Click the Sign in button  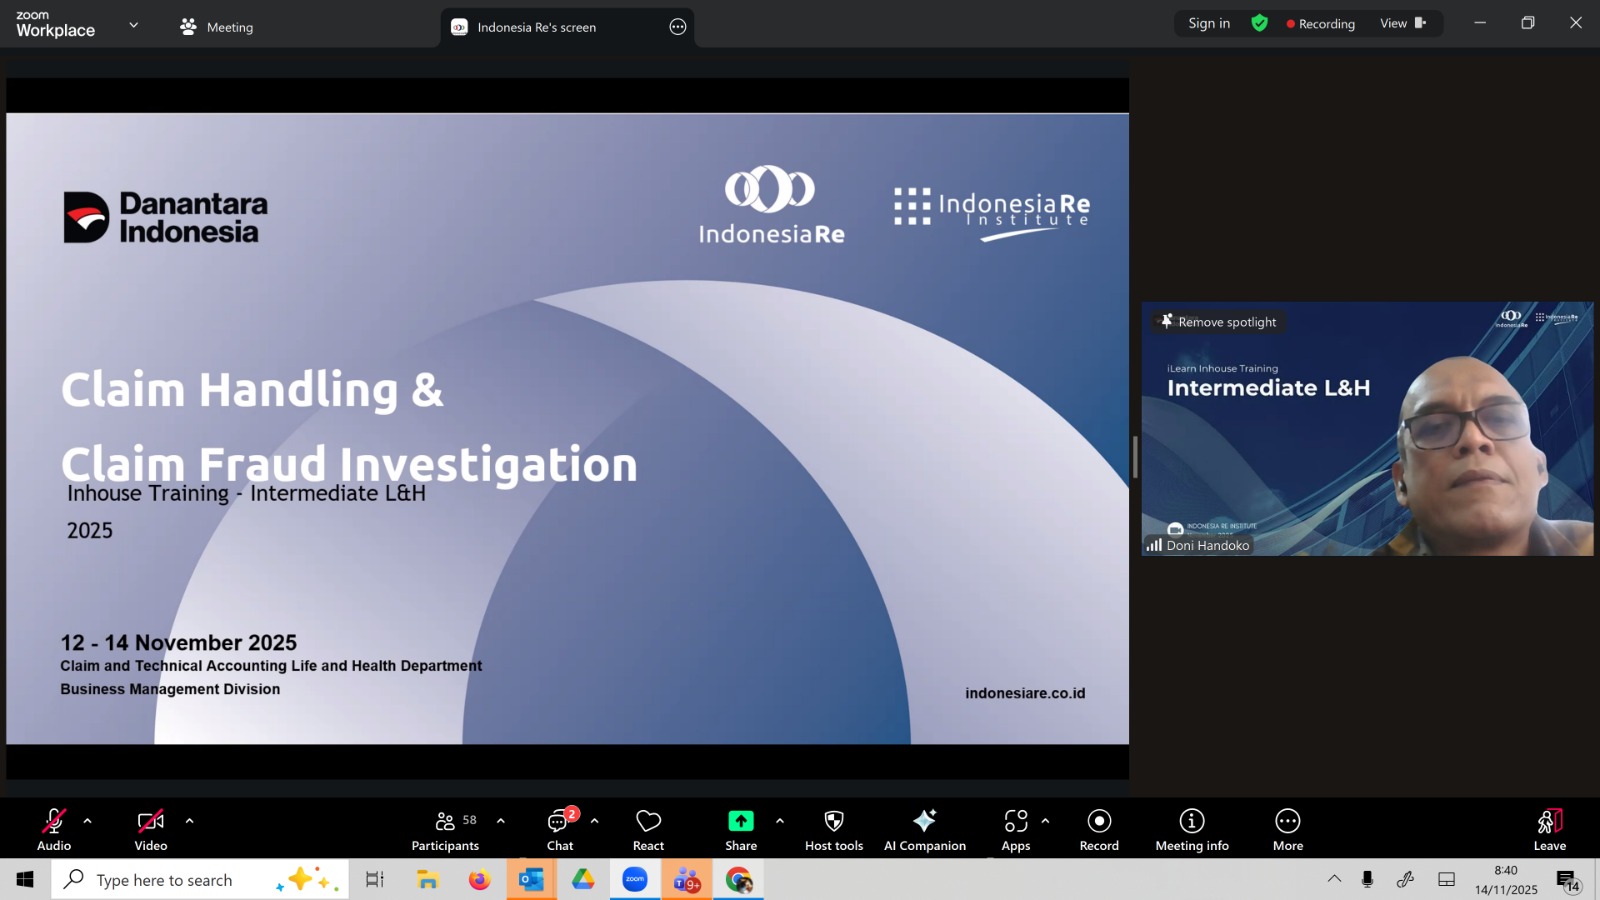tap(1209, 23)
